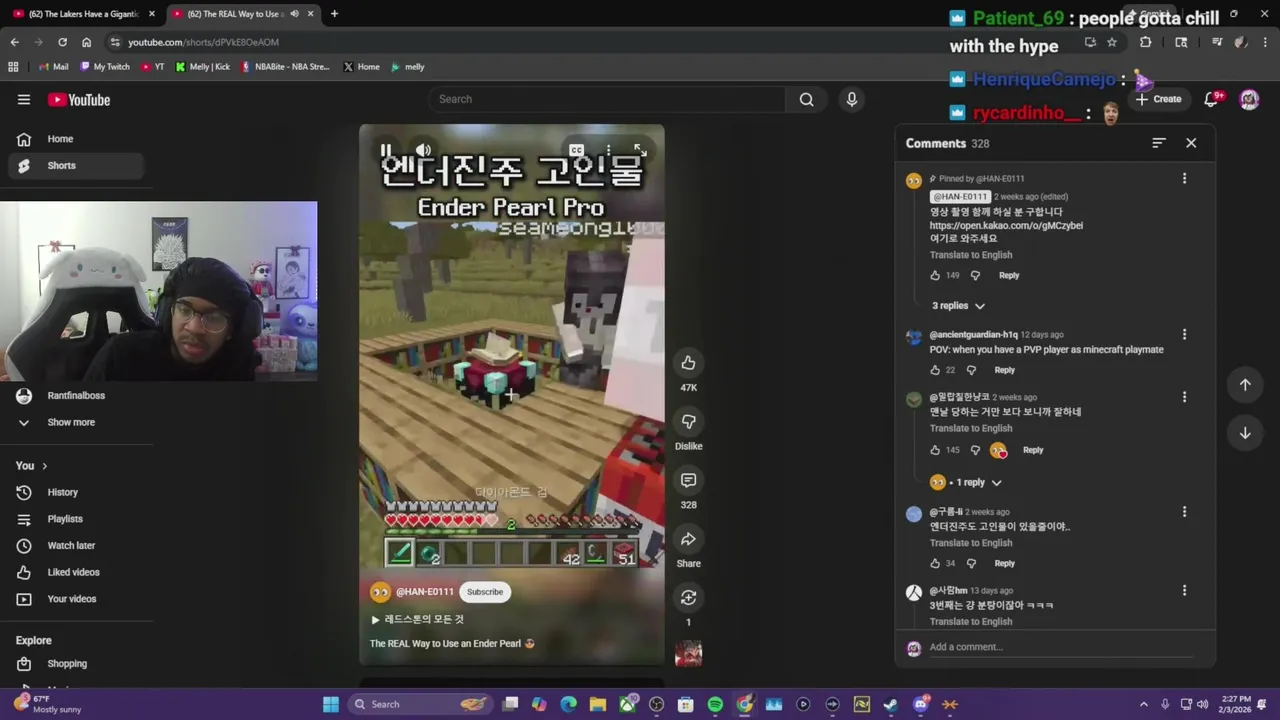
Task: Bookmark this page with star icon
Action: (1112, 42)
